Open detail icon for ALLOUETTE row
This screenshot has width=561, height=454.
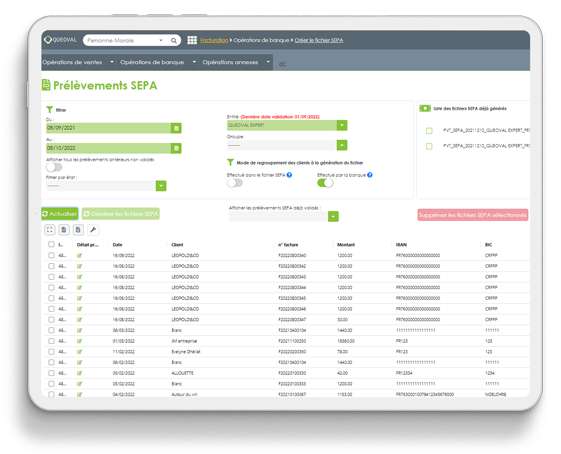pos(79,373)
